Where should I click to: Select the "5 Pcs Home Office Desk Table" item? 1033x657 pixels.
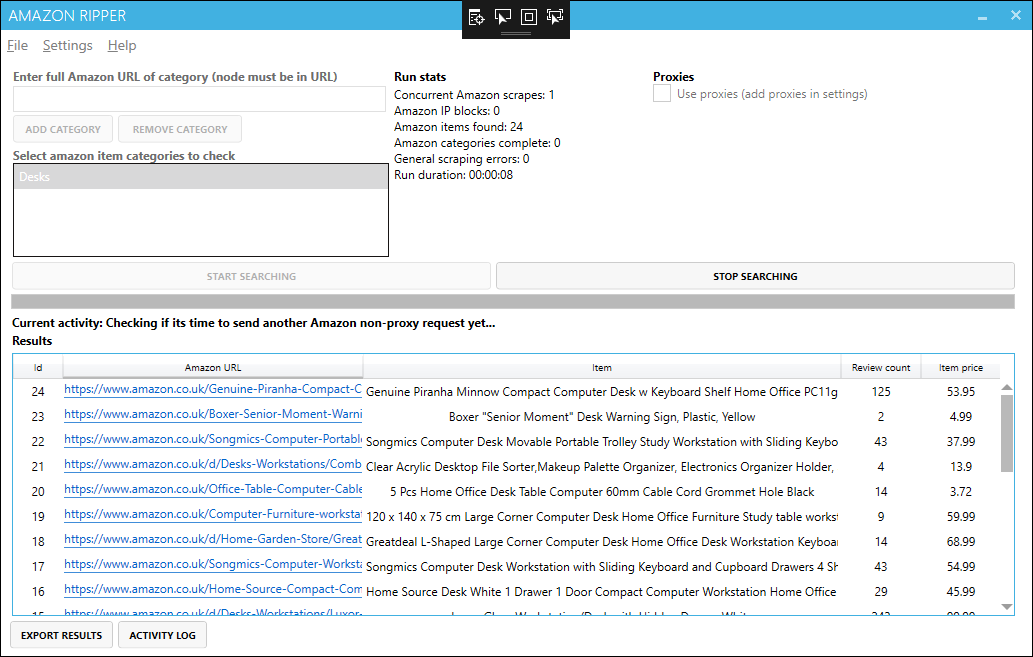click(601, 492)
